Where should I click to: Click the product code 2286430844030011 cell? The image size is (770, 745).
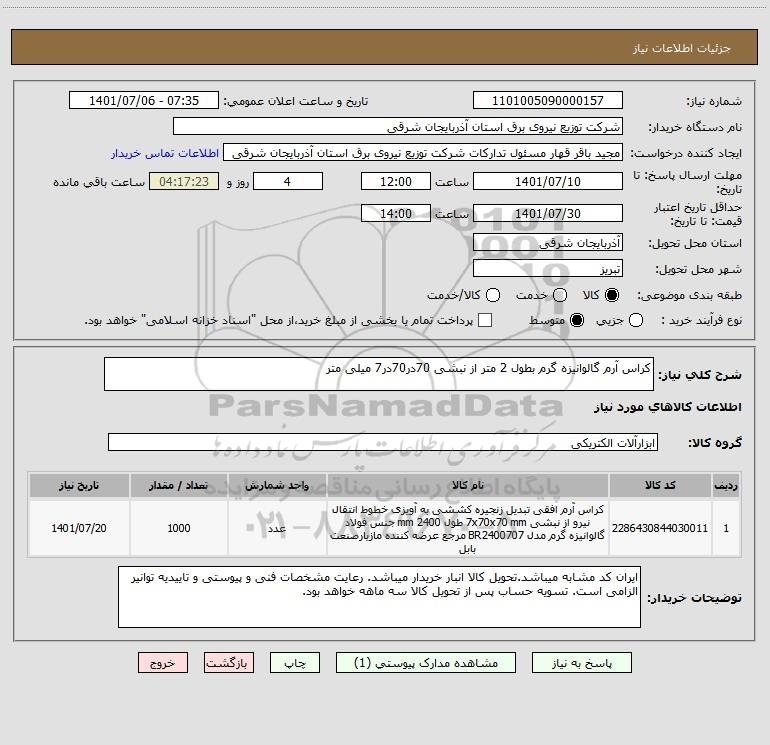point(660,528)
